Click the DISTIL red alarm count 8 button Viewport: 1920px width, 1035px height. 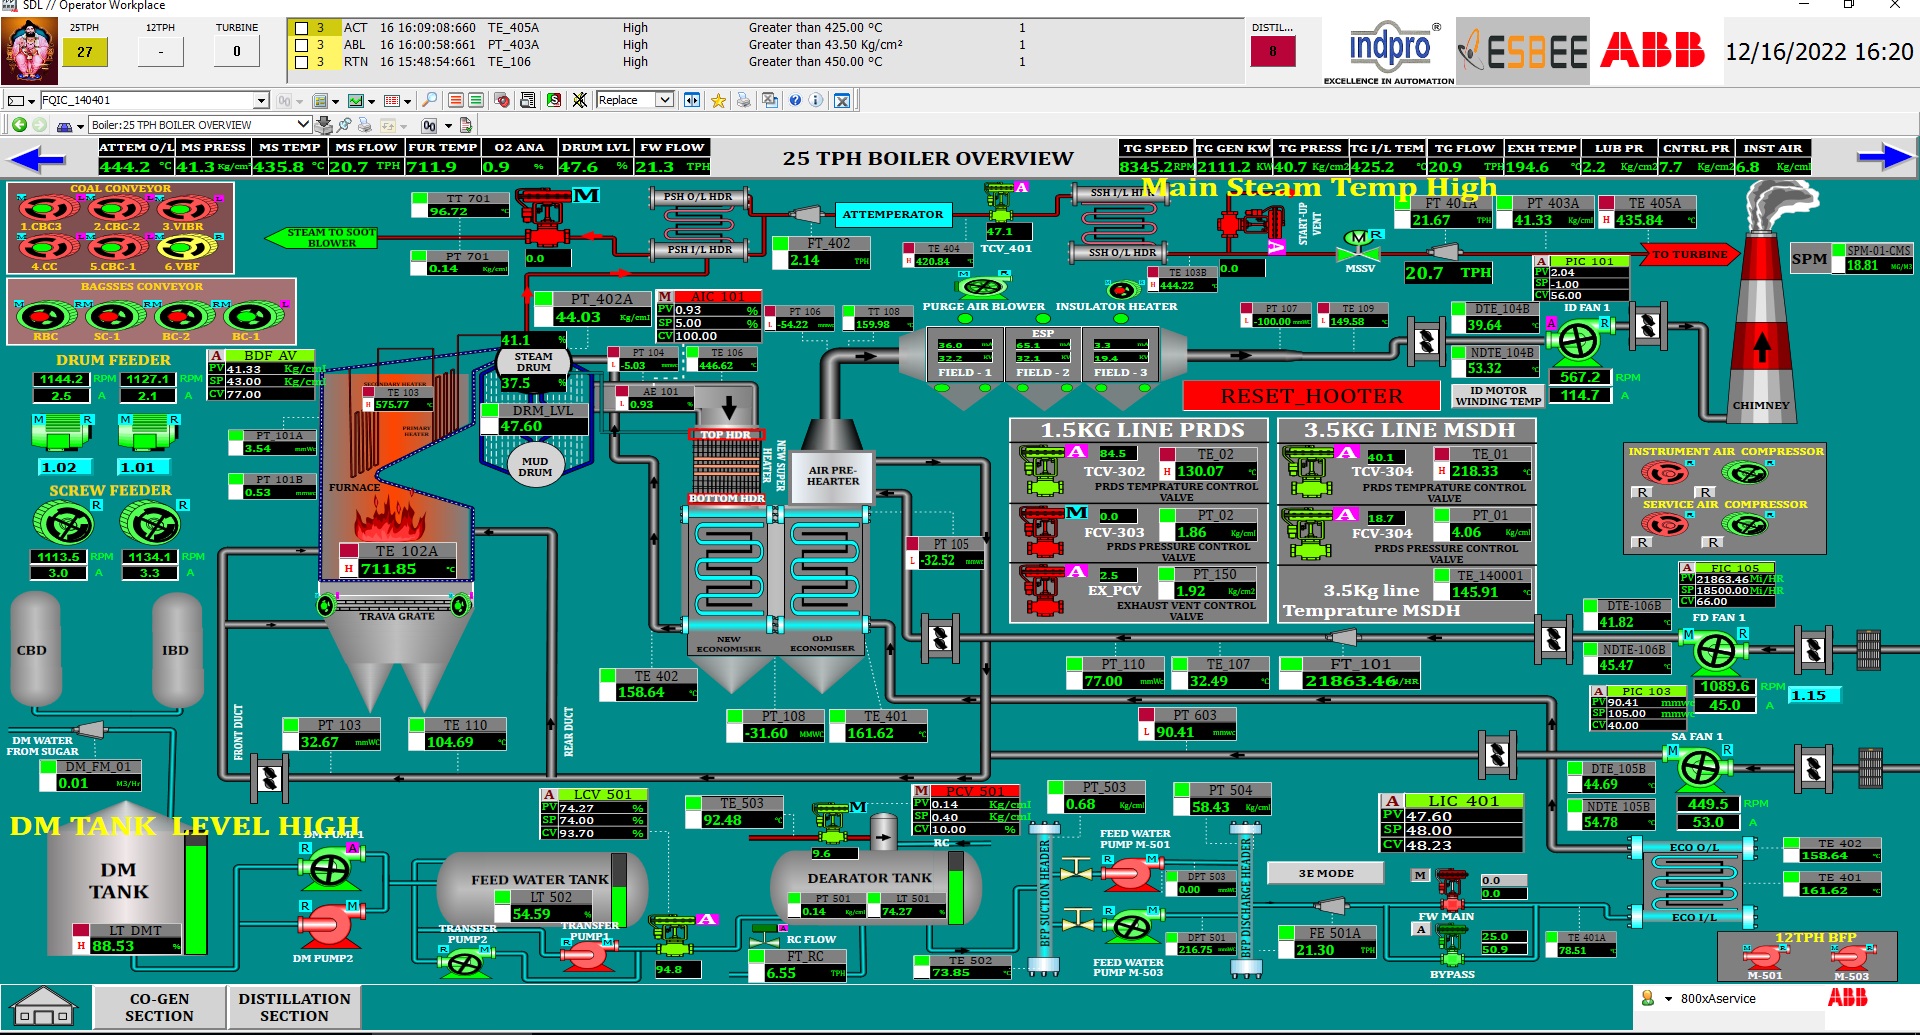pyautogui.click(x=1273, y=51)
